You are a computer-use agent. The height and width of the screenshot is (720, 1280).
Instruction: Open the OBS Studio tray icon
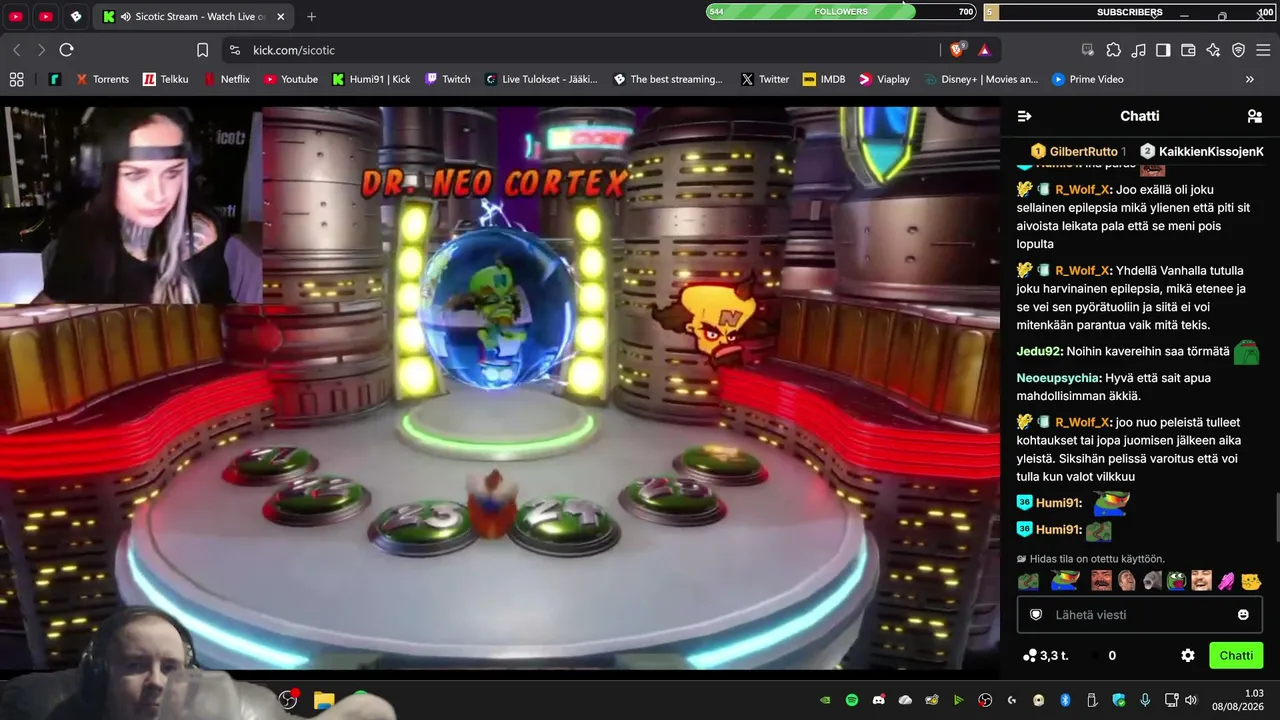pyautogui.click(x=985, y=700)
